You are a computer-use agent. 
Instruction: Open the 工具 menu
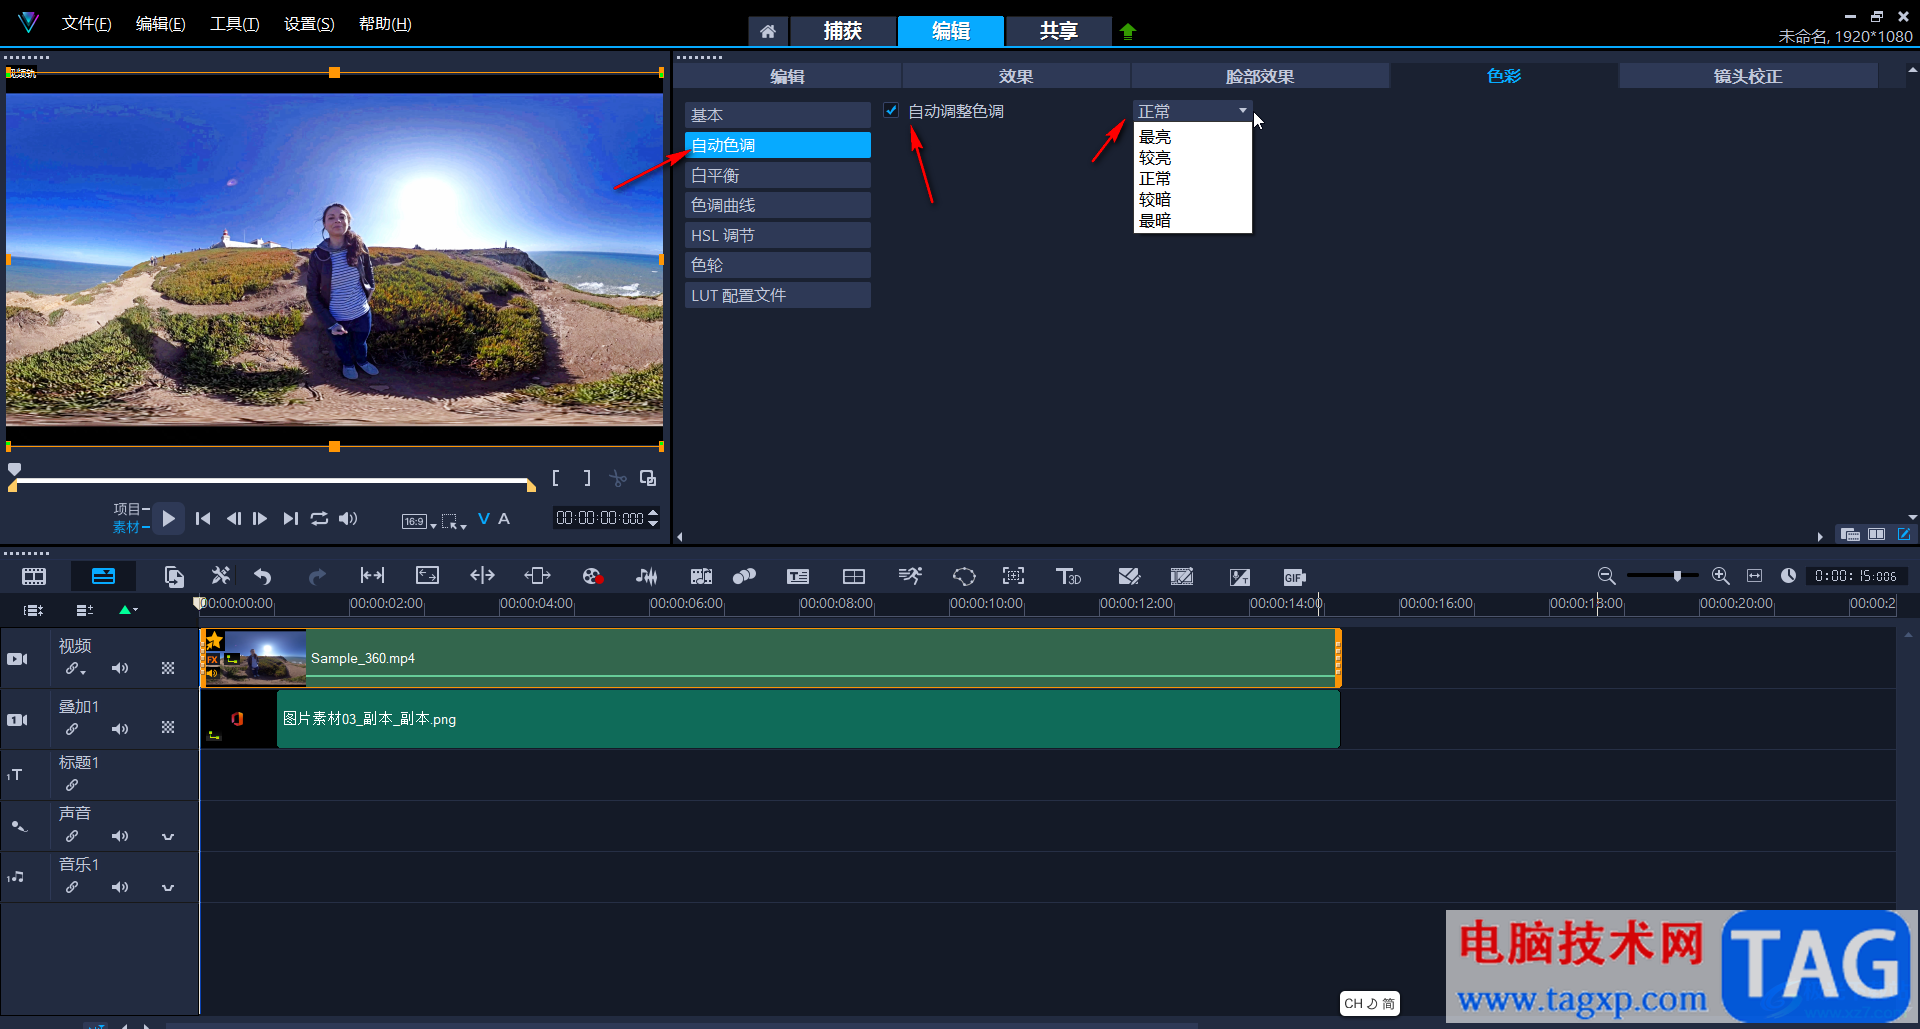click(x=235, y=23)
